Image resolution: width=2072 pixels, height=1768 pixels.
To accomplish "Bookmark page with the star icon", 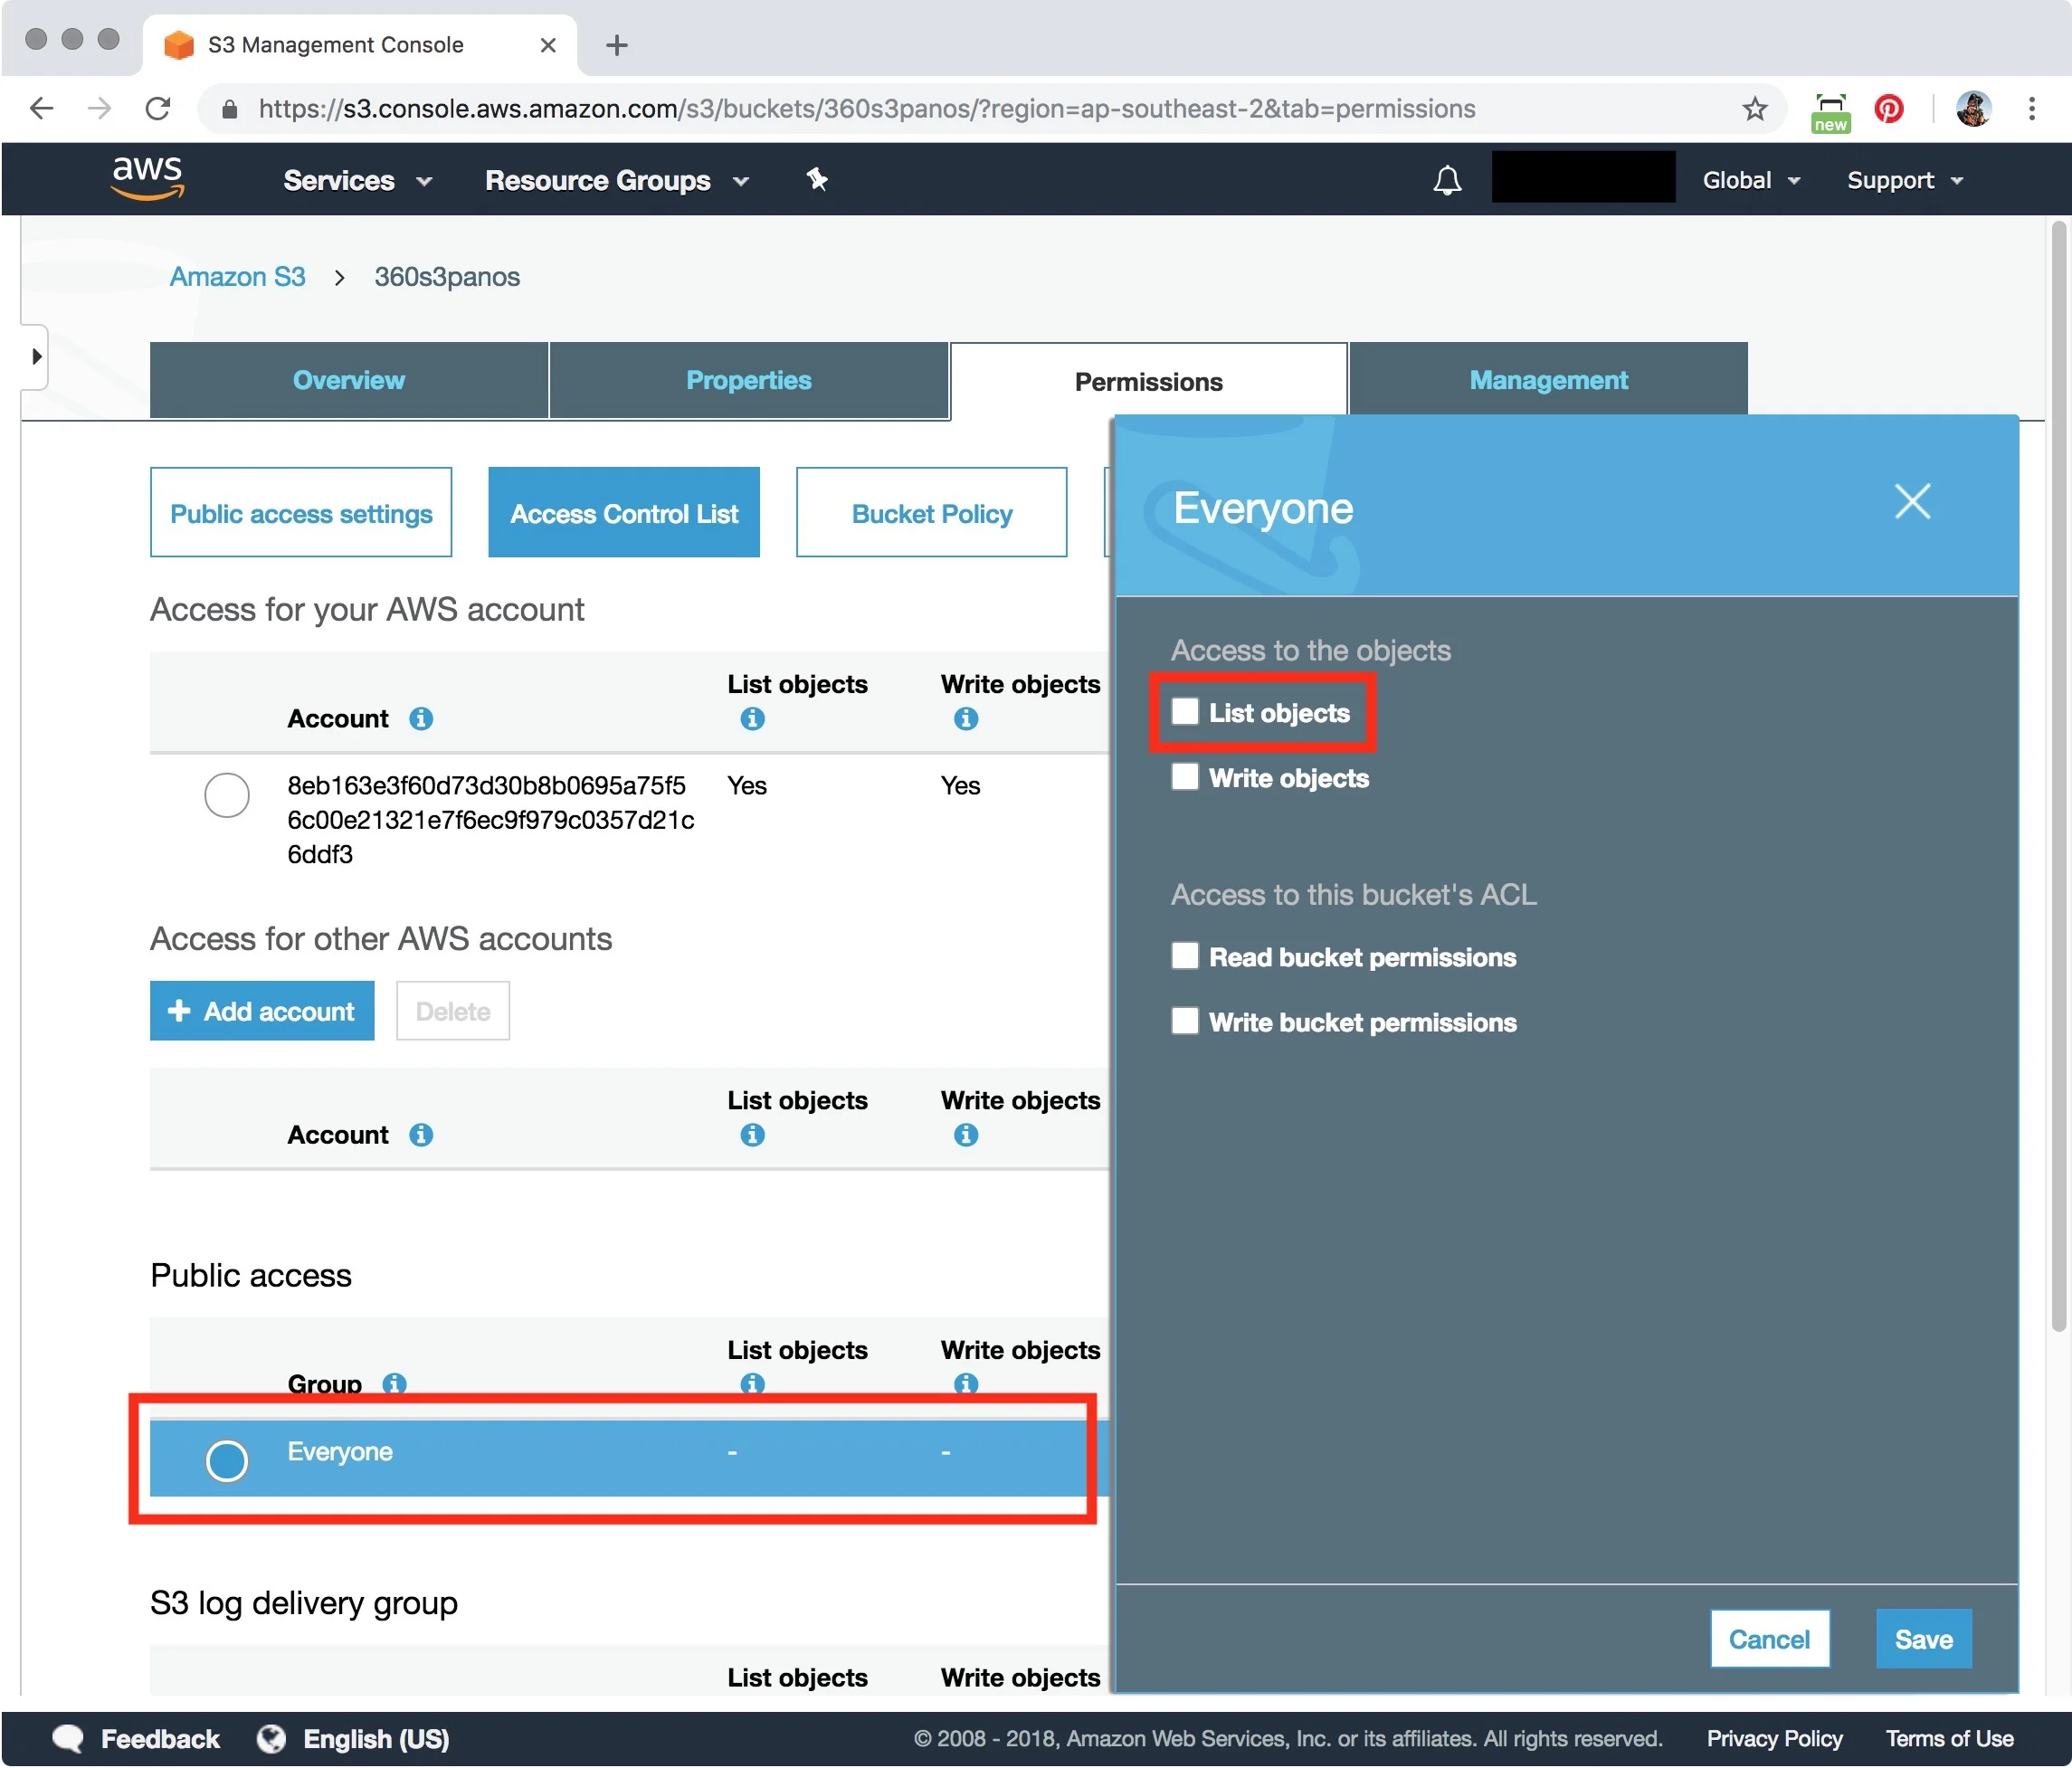I will click(1754, 108).
